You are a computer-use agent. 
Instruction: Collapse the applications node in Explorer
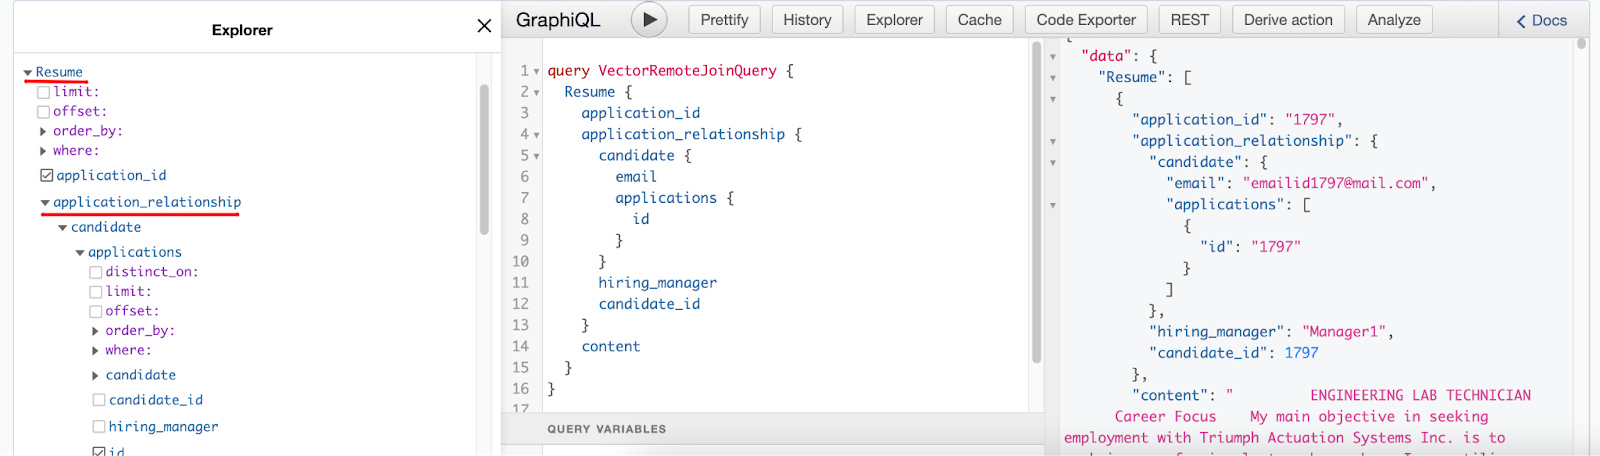pos(80,253)
